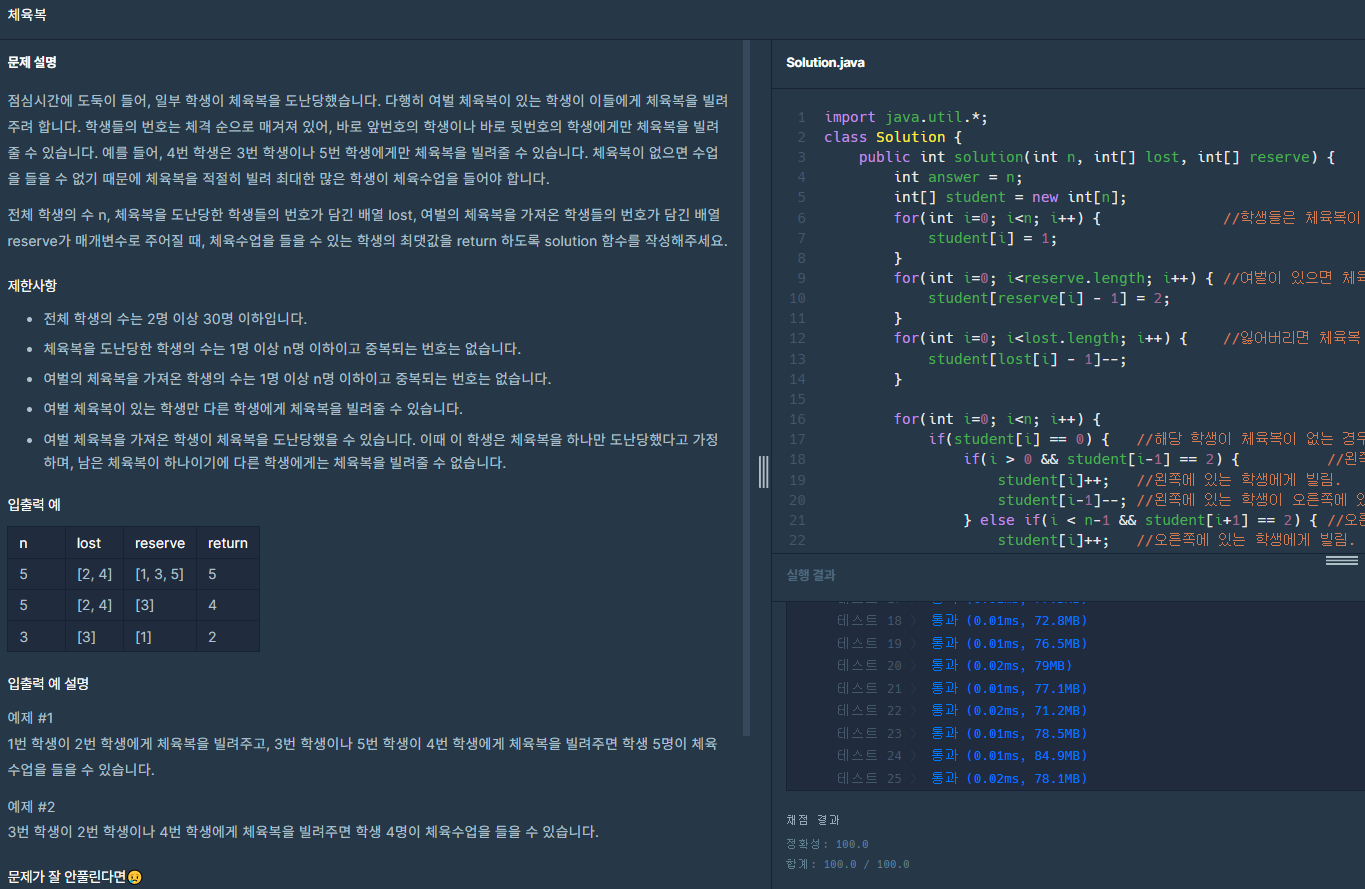Click the 제한사항 heading
The height and width of the screenshot is (889, 1365).
pyautogui.click(x=32, y=285)
